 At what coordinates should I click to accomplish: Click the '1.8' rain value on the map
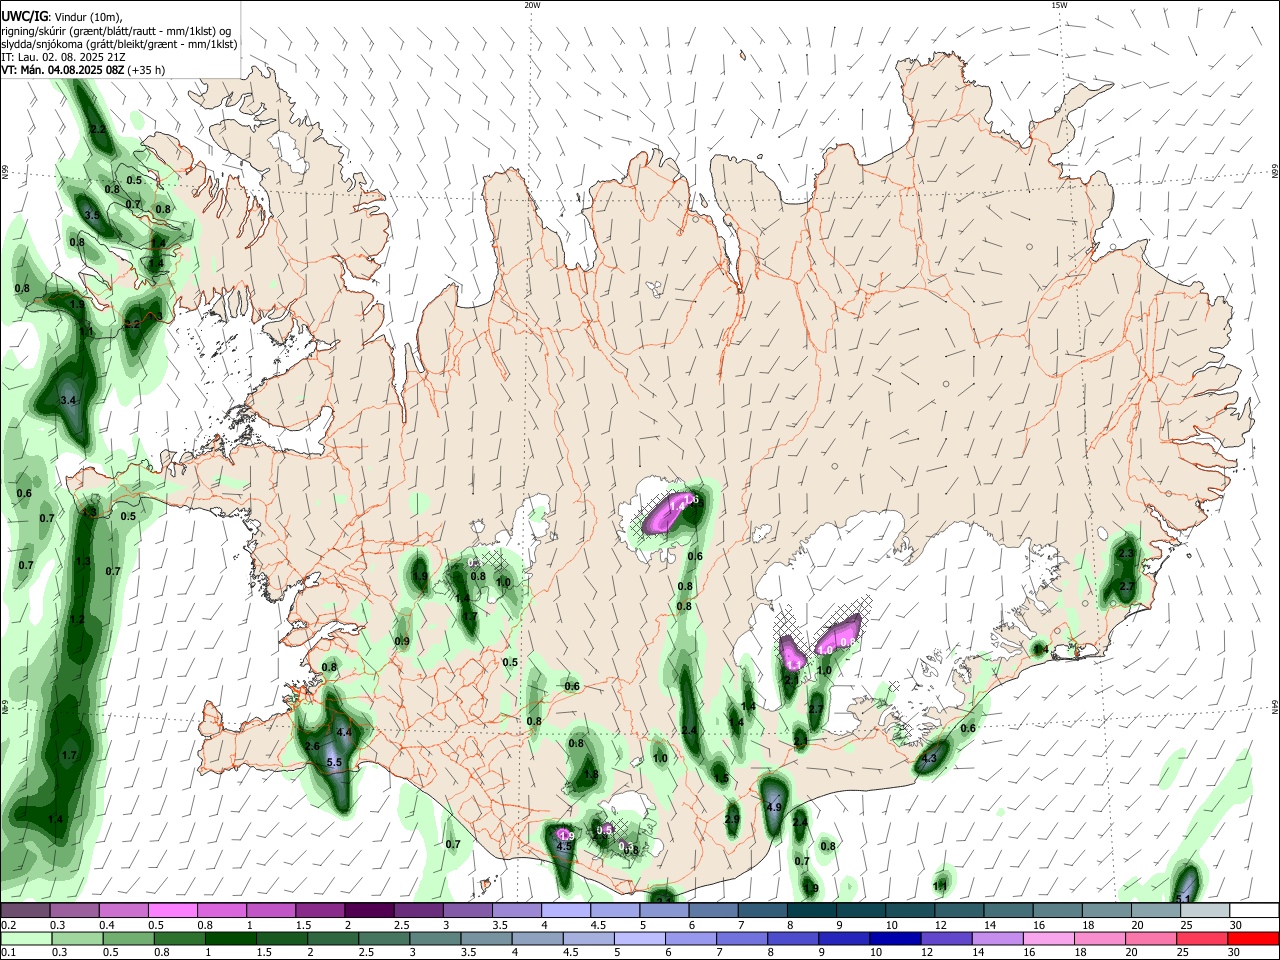tap(591, 774)
